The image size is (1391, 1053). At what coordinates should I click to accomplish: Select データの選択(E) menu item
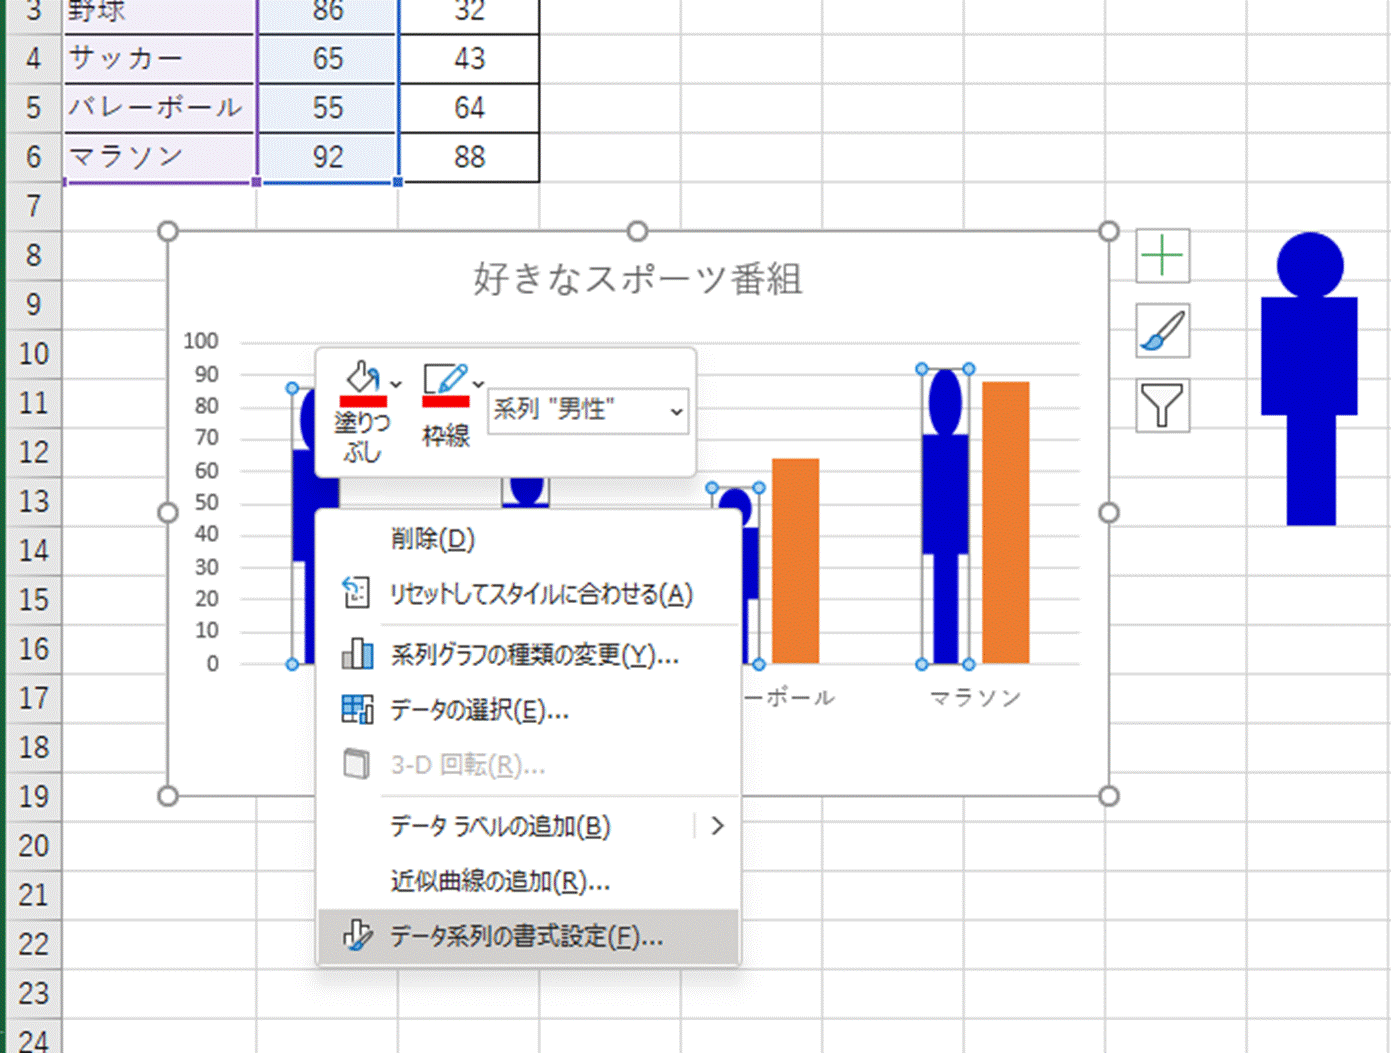pyautogui.click(x=528, y=710)
